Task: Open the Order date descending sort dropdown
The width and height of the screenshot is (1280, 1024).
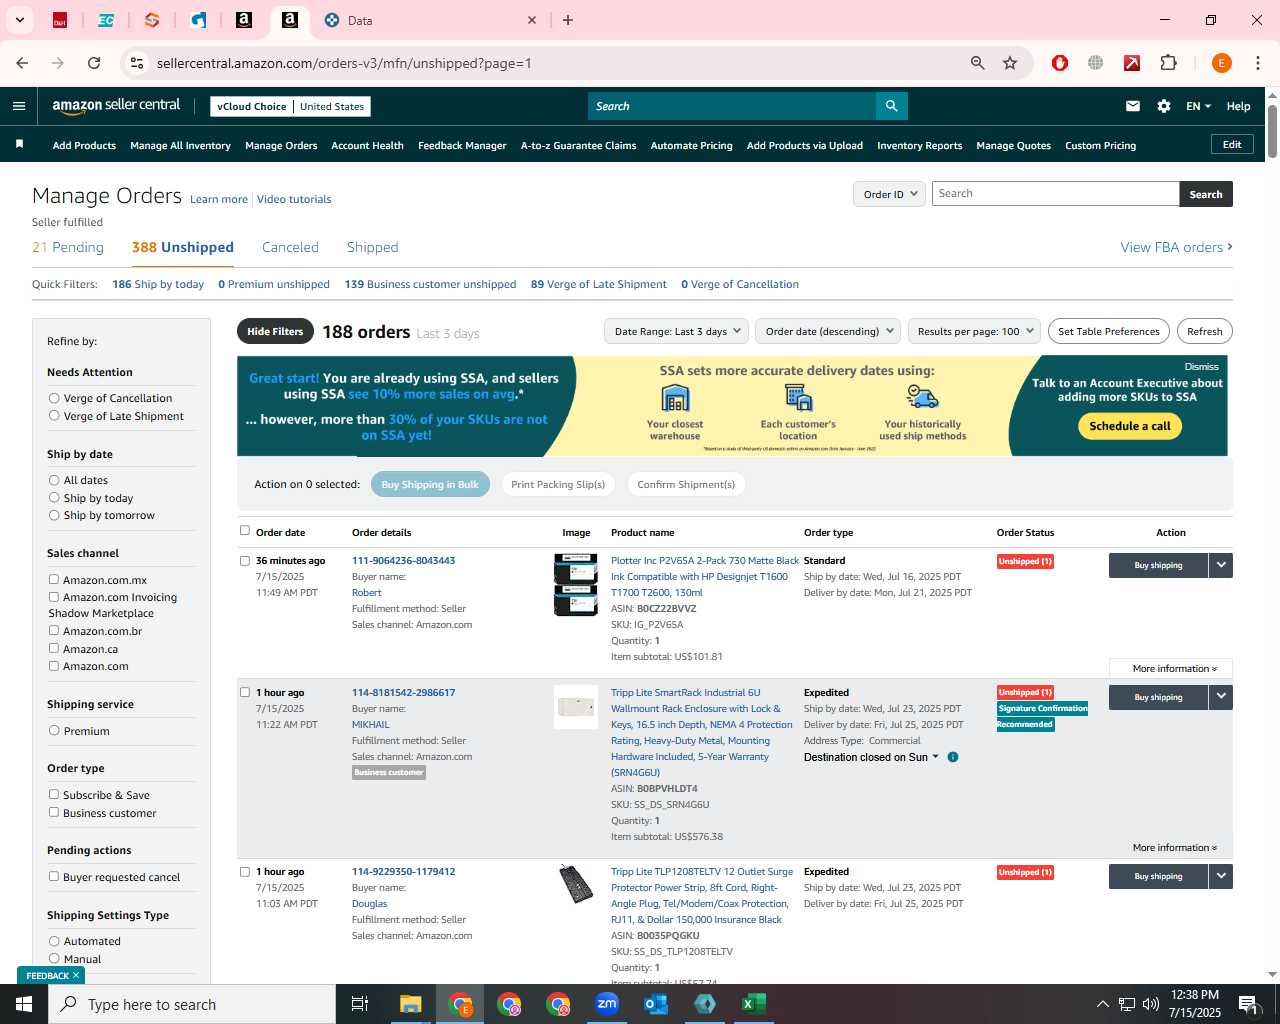Action: point(828,331)
